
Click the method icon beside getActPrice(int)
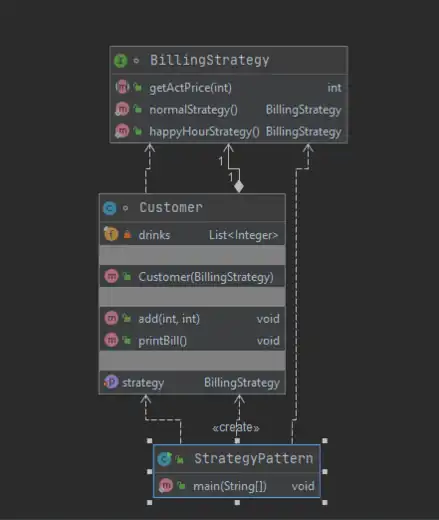click(x=122, y=87)
